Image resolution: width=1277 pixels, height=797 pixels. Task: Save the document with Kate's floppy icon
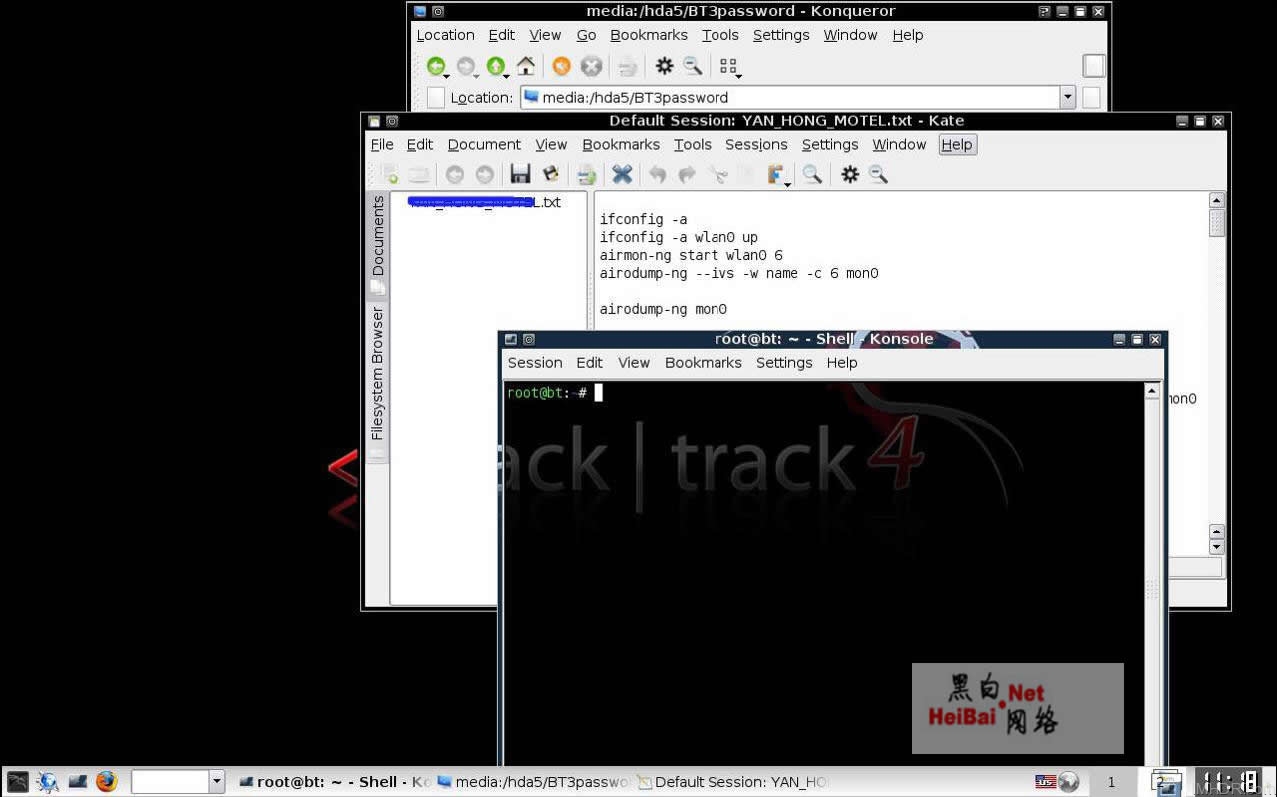[520, 174]
